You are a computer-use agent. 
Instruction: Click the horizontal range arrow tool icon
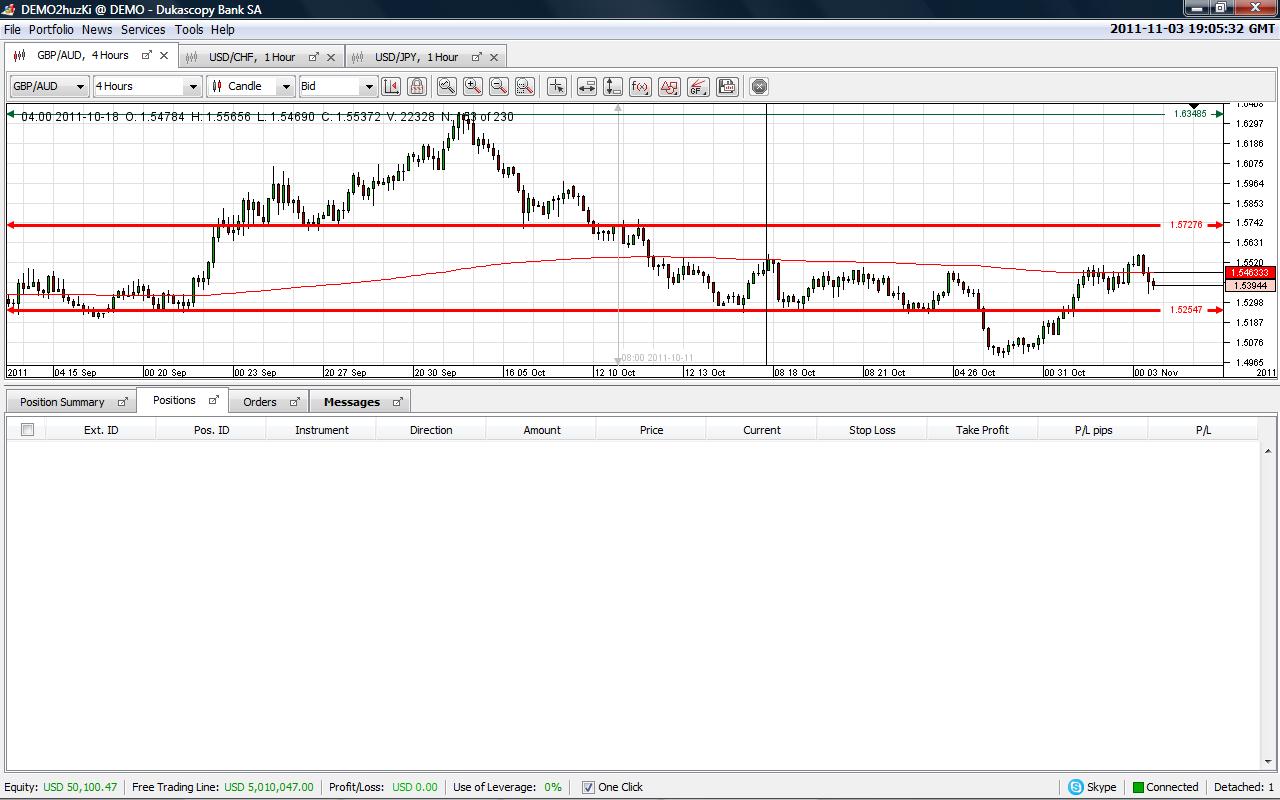click(x=587, y=87)
